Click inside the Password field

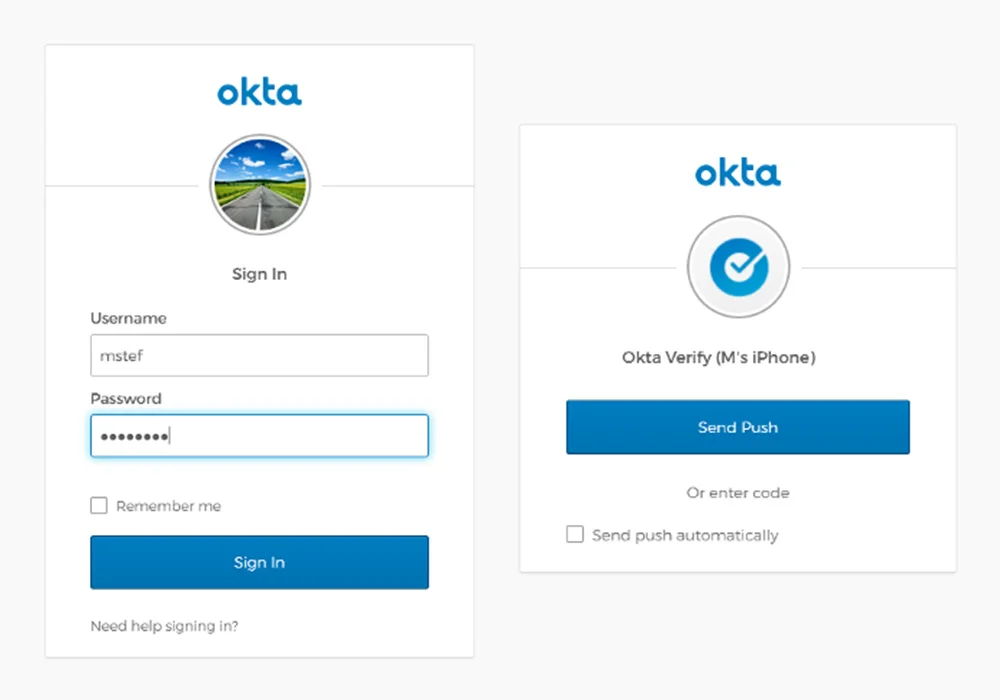259,435
